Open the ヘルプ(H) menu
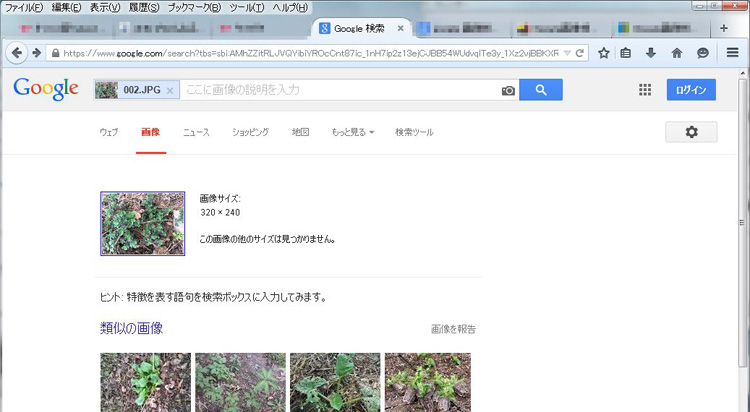The width and height of the screenshot is (750, 412). pyautogui.click(x=290, y=8)
